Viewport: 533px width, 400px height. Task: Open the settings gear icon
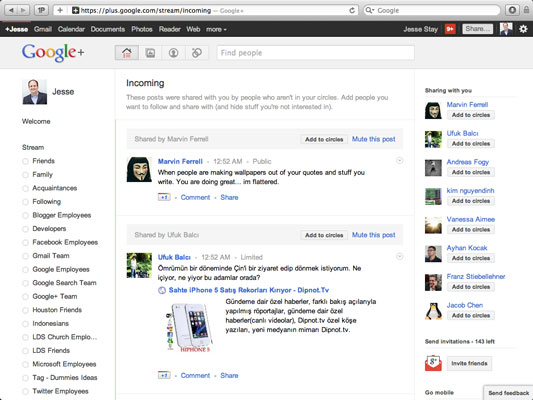tap(523, 29)
